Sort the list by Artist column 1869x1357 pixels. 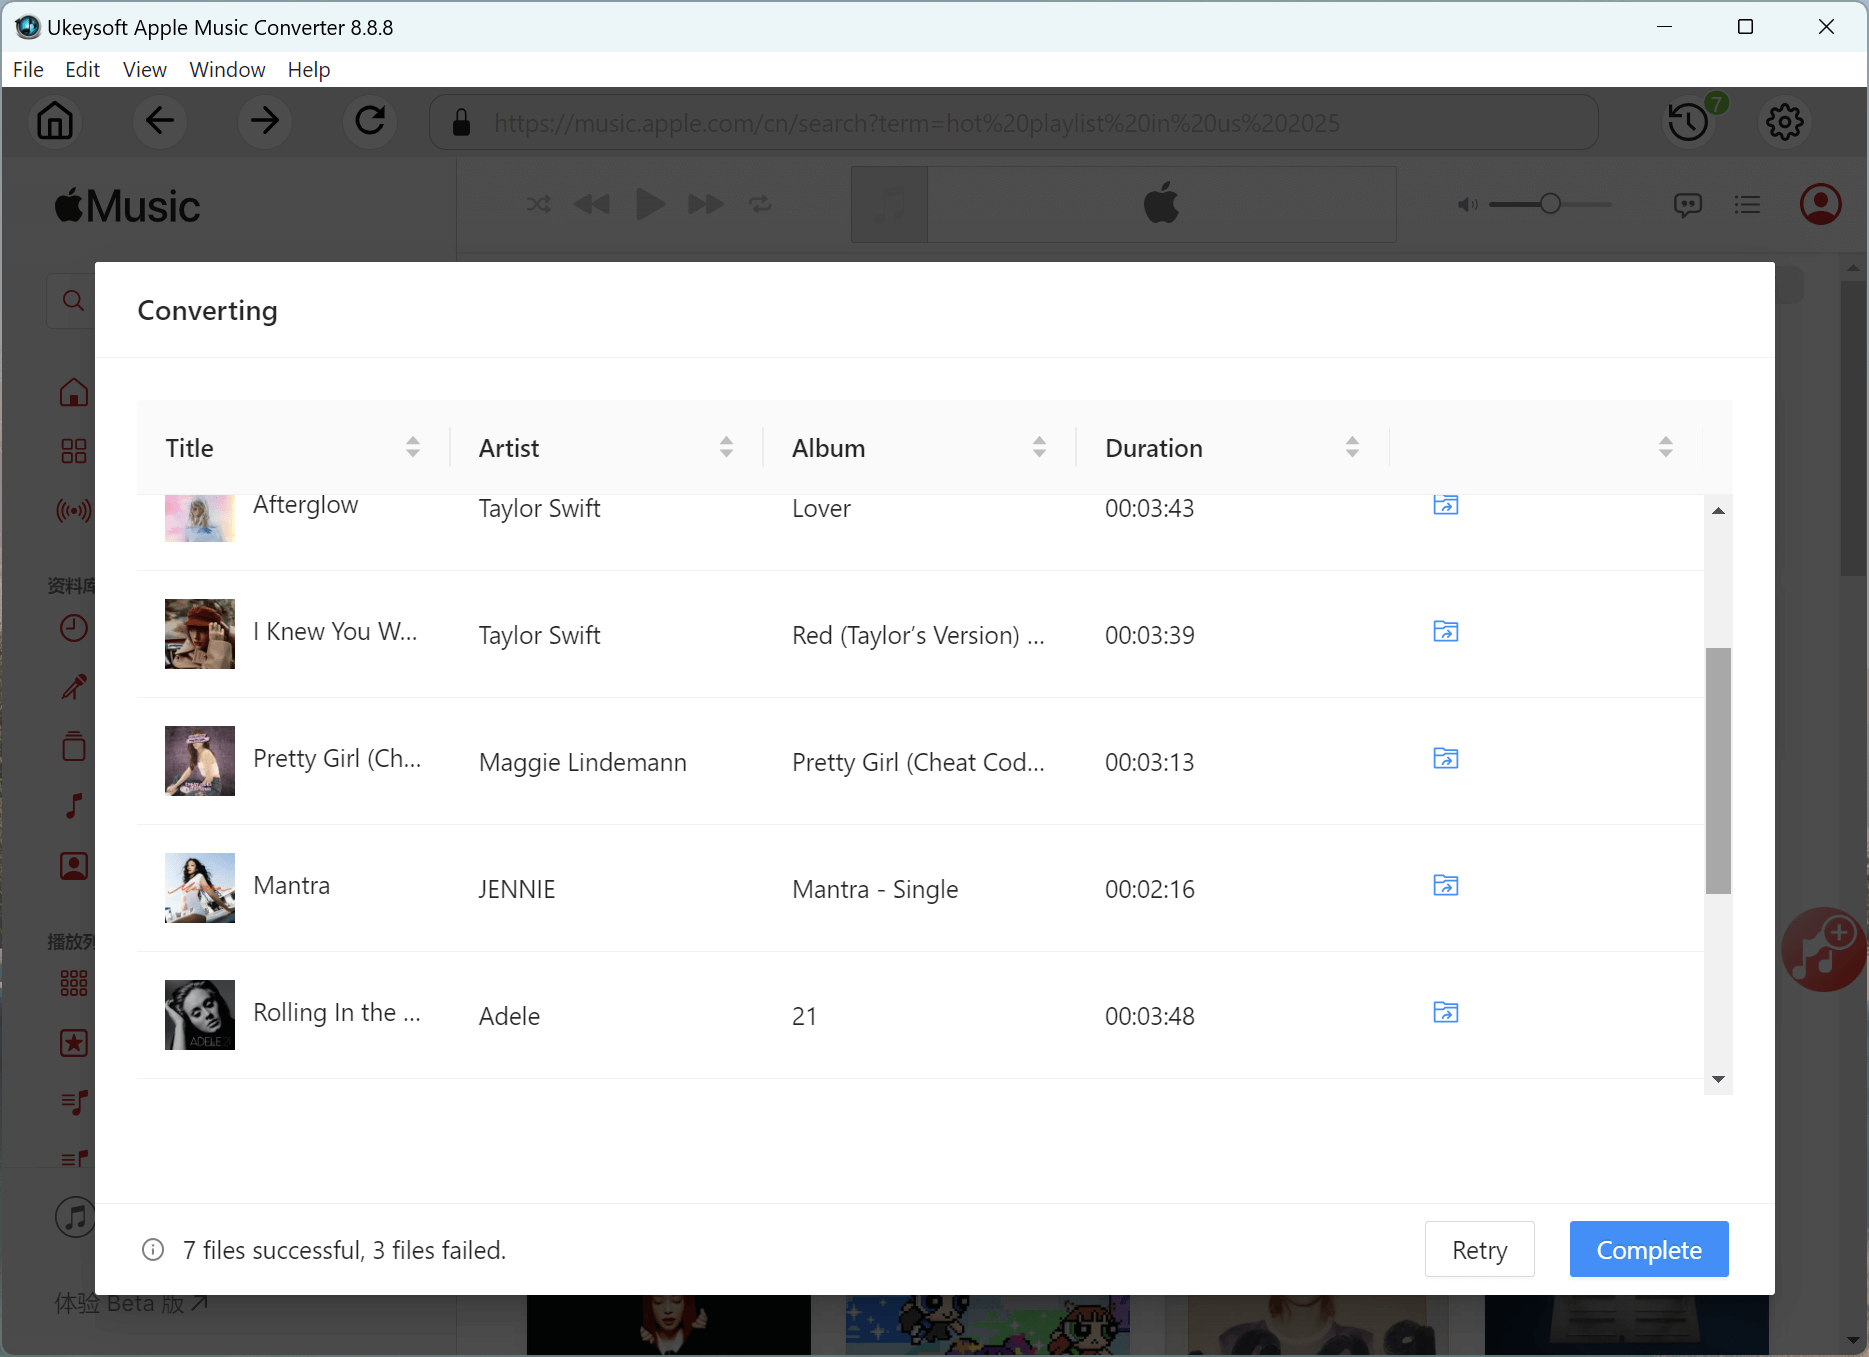pos(726,447)
